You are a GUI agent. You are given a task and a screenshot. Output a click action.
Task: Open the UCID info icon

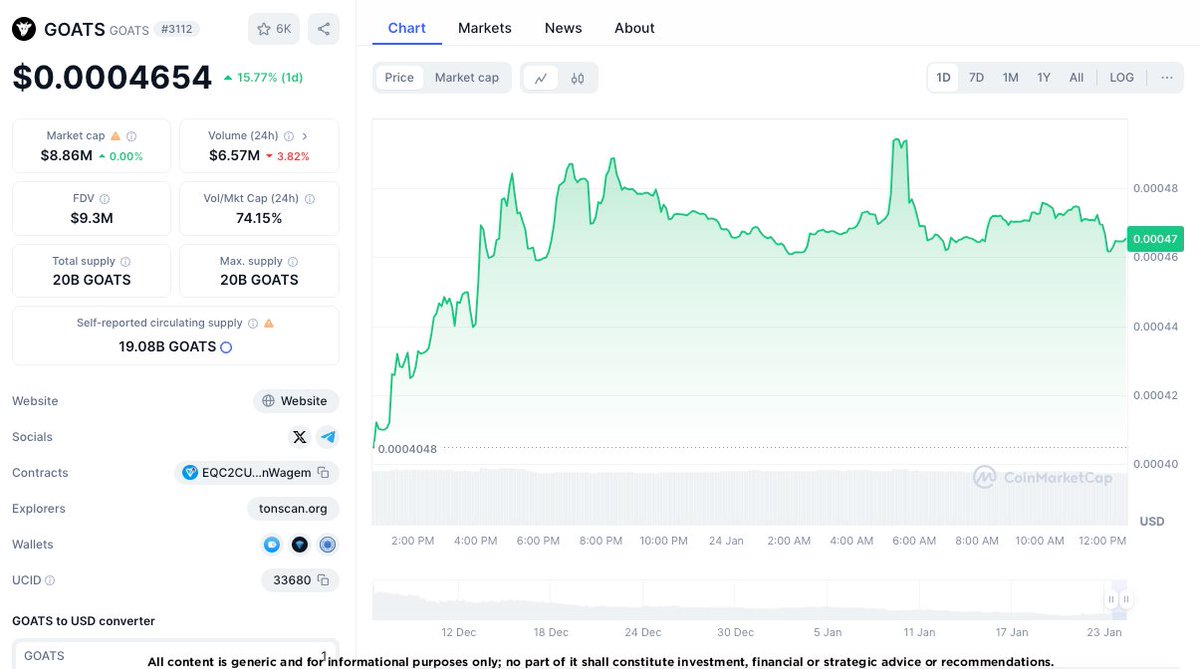50,580
